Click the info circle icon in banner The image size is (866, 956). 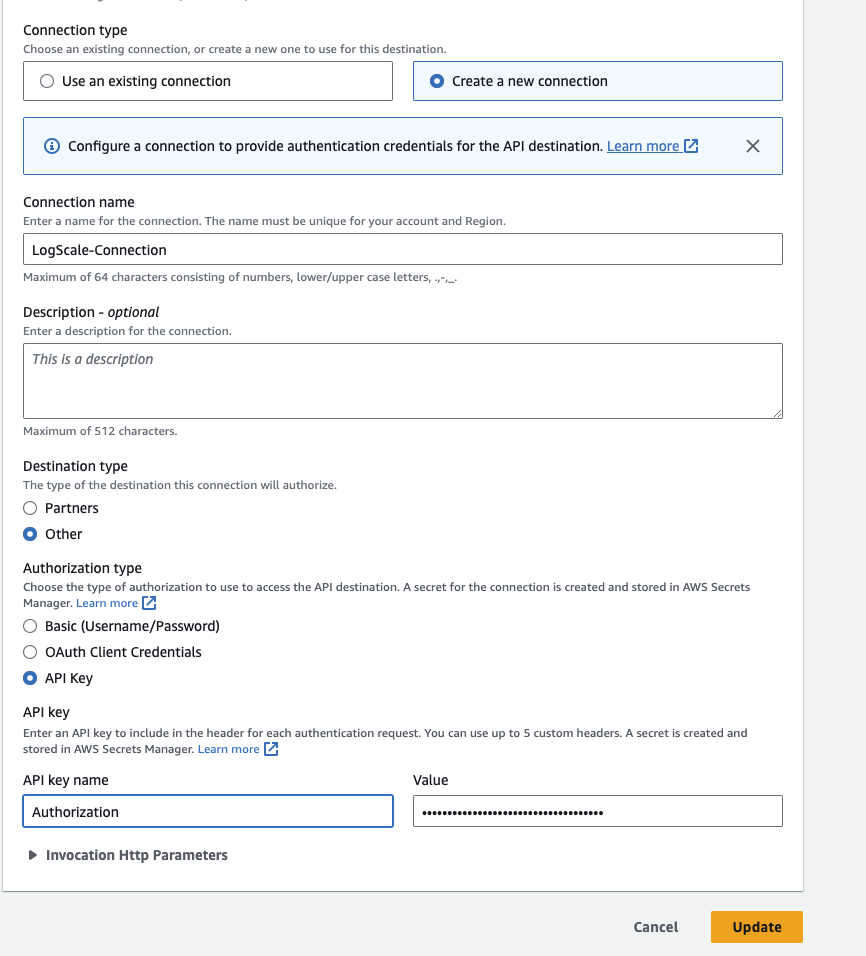click(x=52, y=146)
